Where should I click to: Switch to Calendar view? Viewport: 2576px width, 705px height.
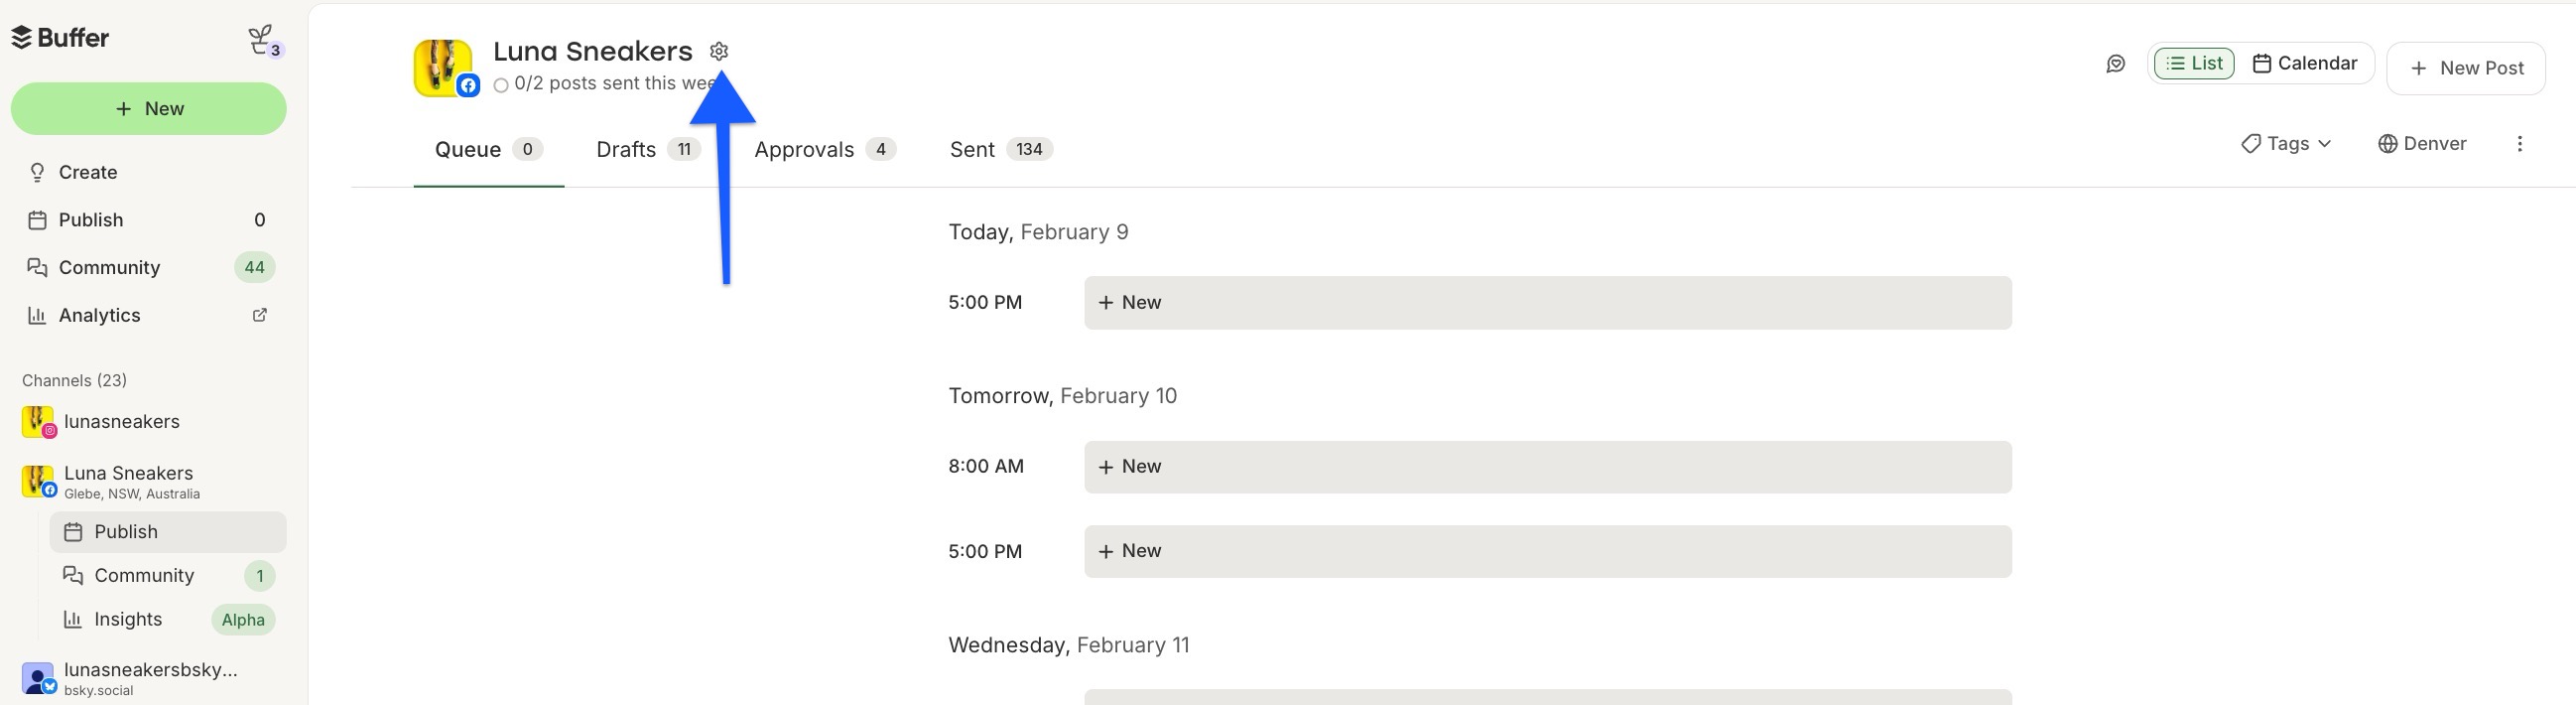point(2304,64)
